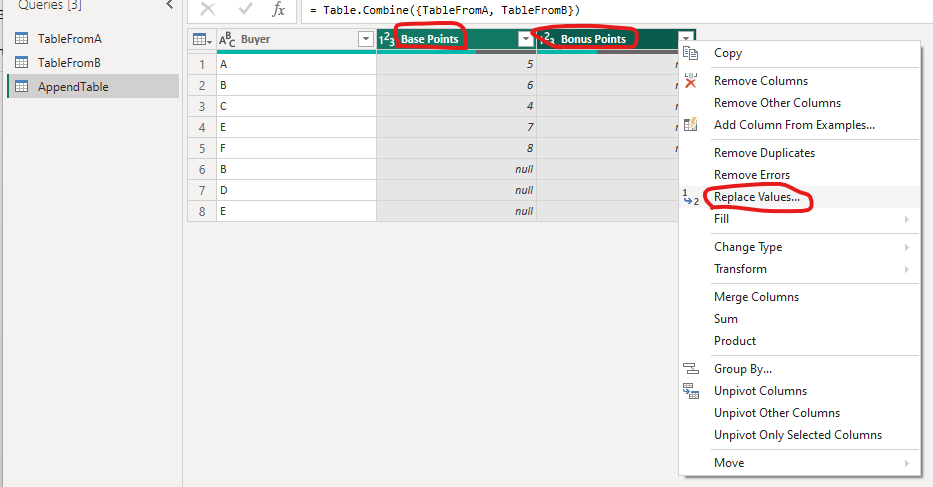Screen dimensions: 933x487
Task: Click Buyer column ABC type icon
Action: (x=227, y=39)
